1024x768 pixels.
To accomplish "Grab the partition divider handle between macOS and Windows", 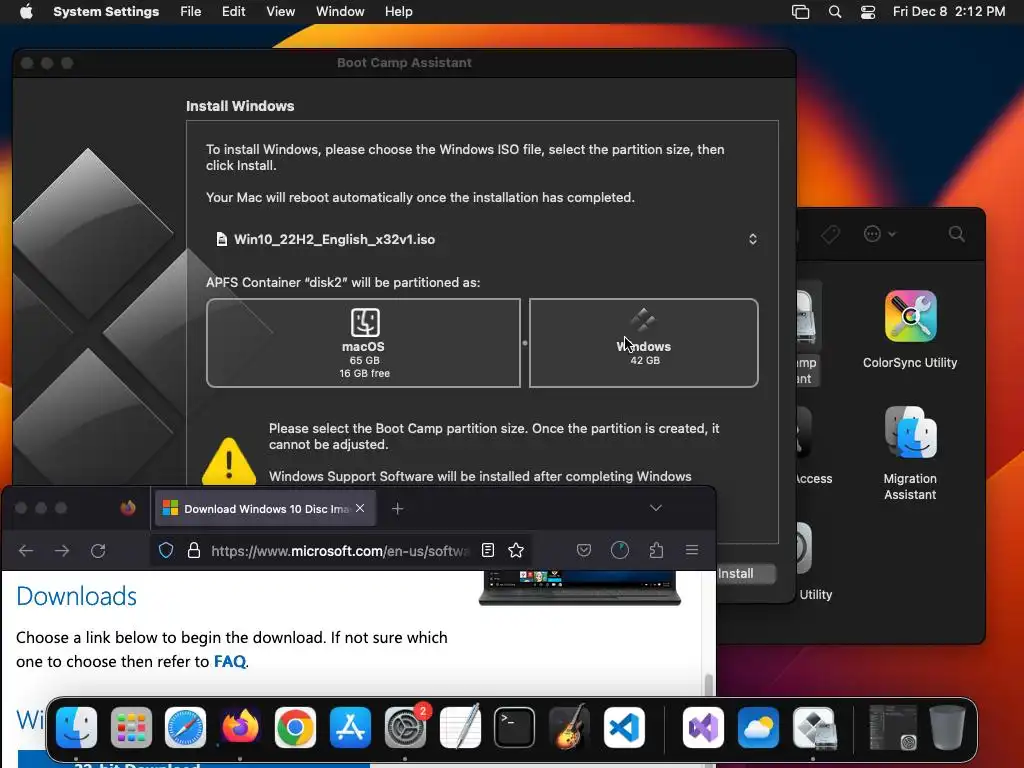I will [x=525, y=343].
